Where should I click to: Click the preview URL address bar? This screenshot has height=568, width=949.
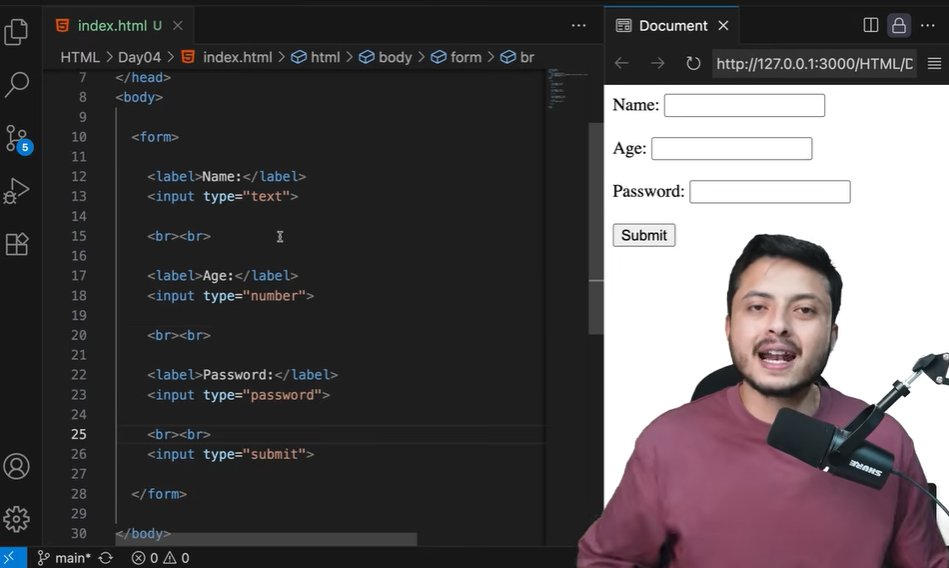click(x=813, y=64)
